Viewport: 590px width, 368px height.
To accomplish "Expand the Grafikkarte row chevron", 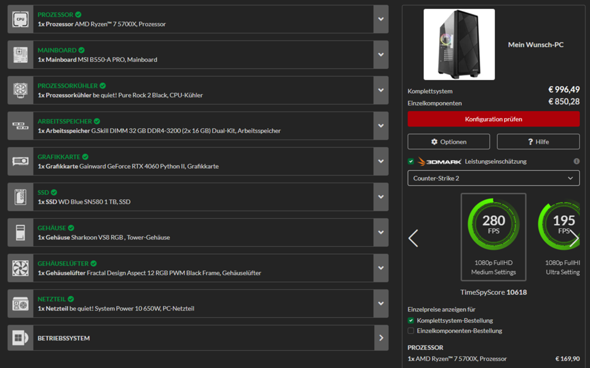I will click(x=381, y=161).
